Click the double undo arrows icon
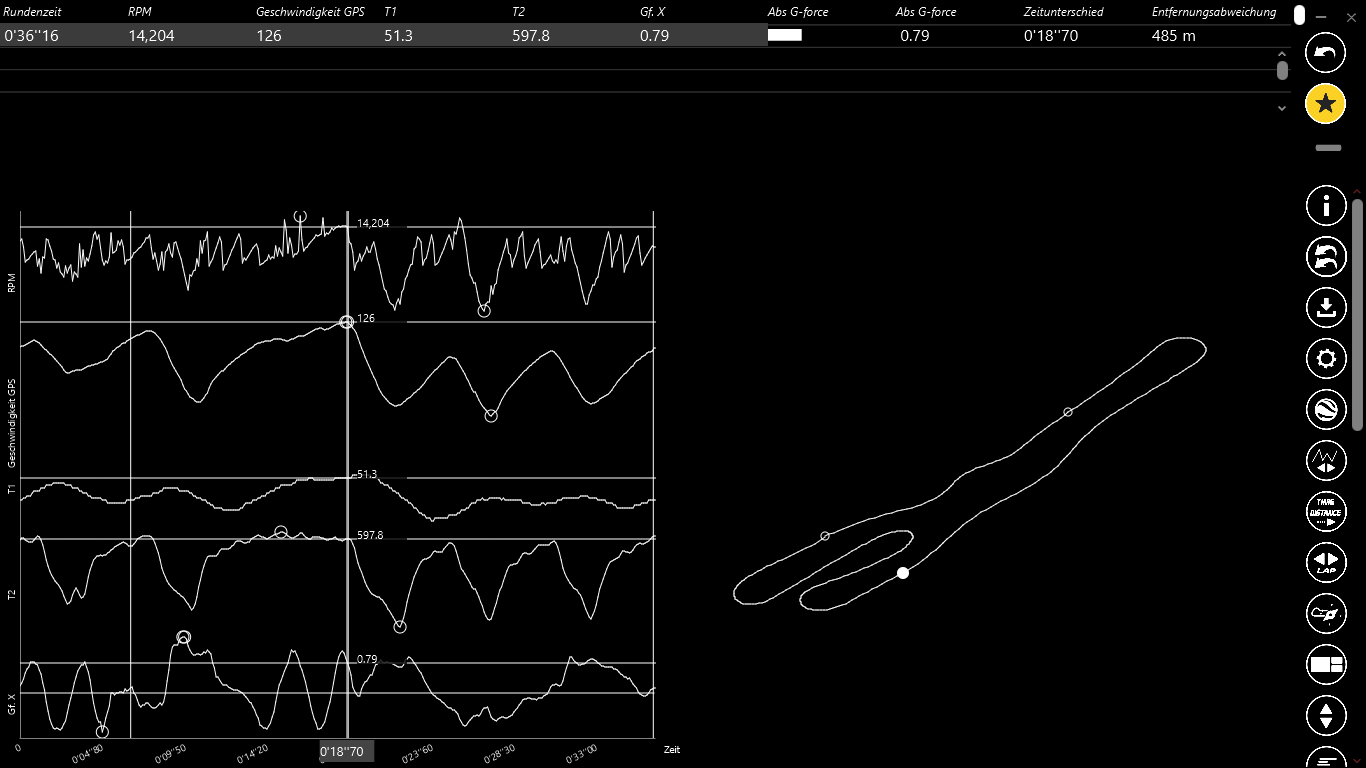Viewport: 1366px width, 768px height. (1326, 256)
